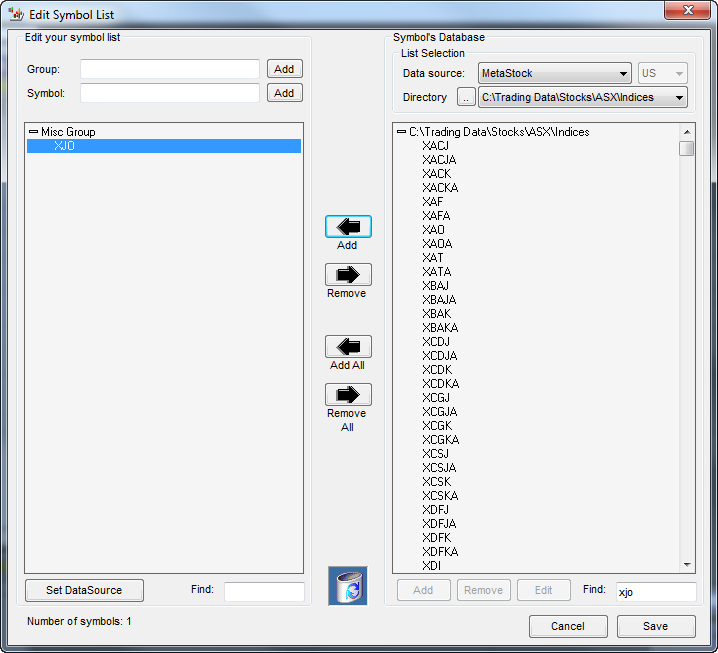Click into the Symbol text field
This screenshot has height=653, width=718.
tap(169, 93)
